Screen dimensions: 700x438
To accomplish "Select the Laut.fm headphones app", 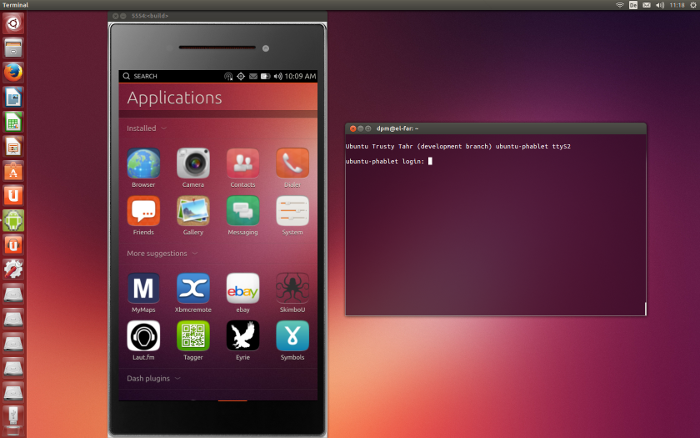I will pos(143,336).
